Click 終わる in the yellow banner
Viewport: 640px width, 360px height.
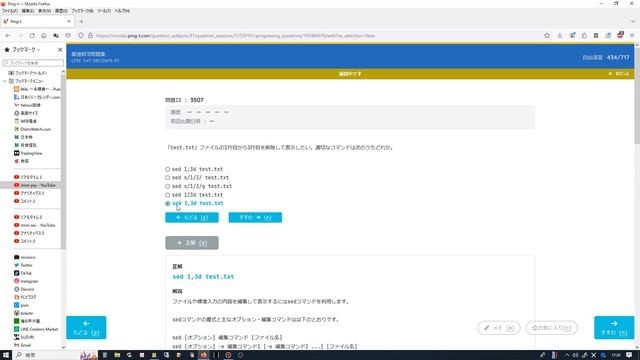click(619, 74)
